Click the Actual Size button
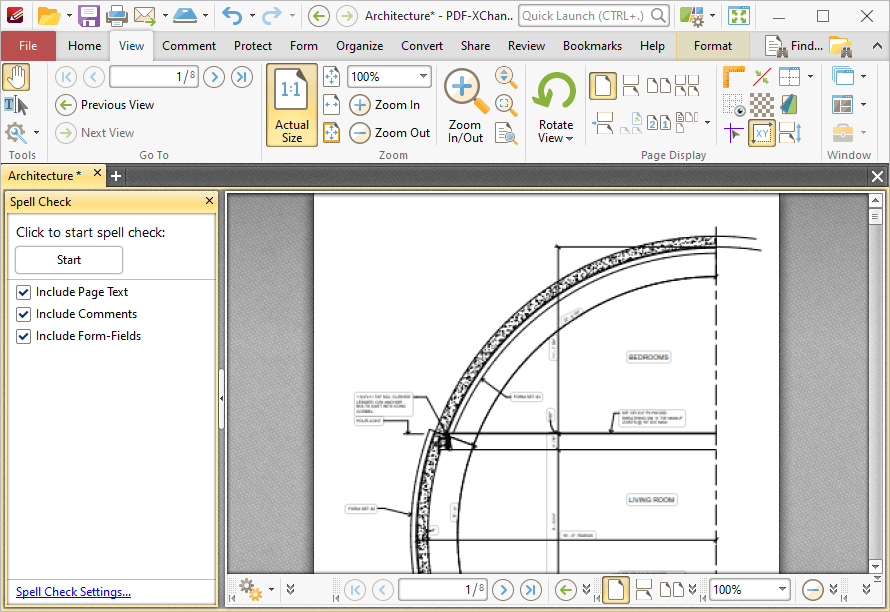The width and height of the screenshot is (890, 612). pyautogui.click(x=292, y=105)
